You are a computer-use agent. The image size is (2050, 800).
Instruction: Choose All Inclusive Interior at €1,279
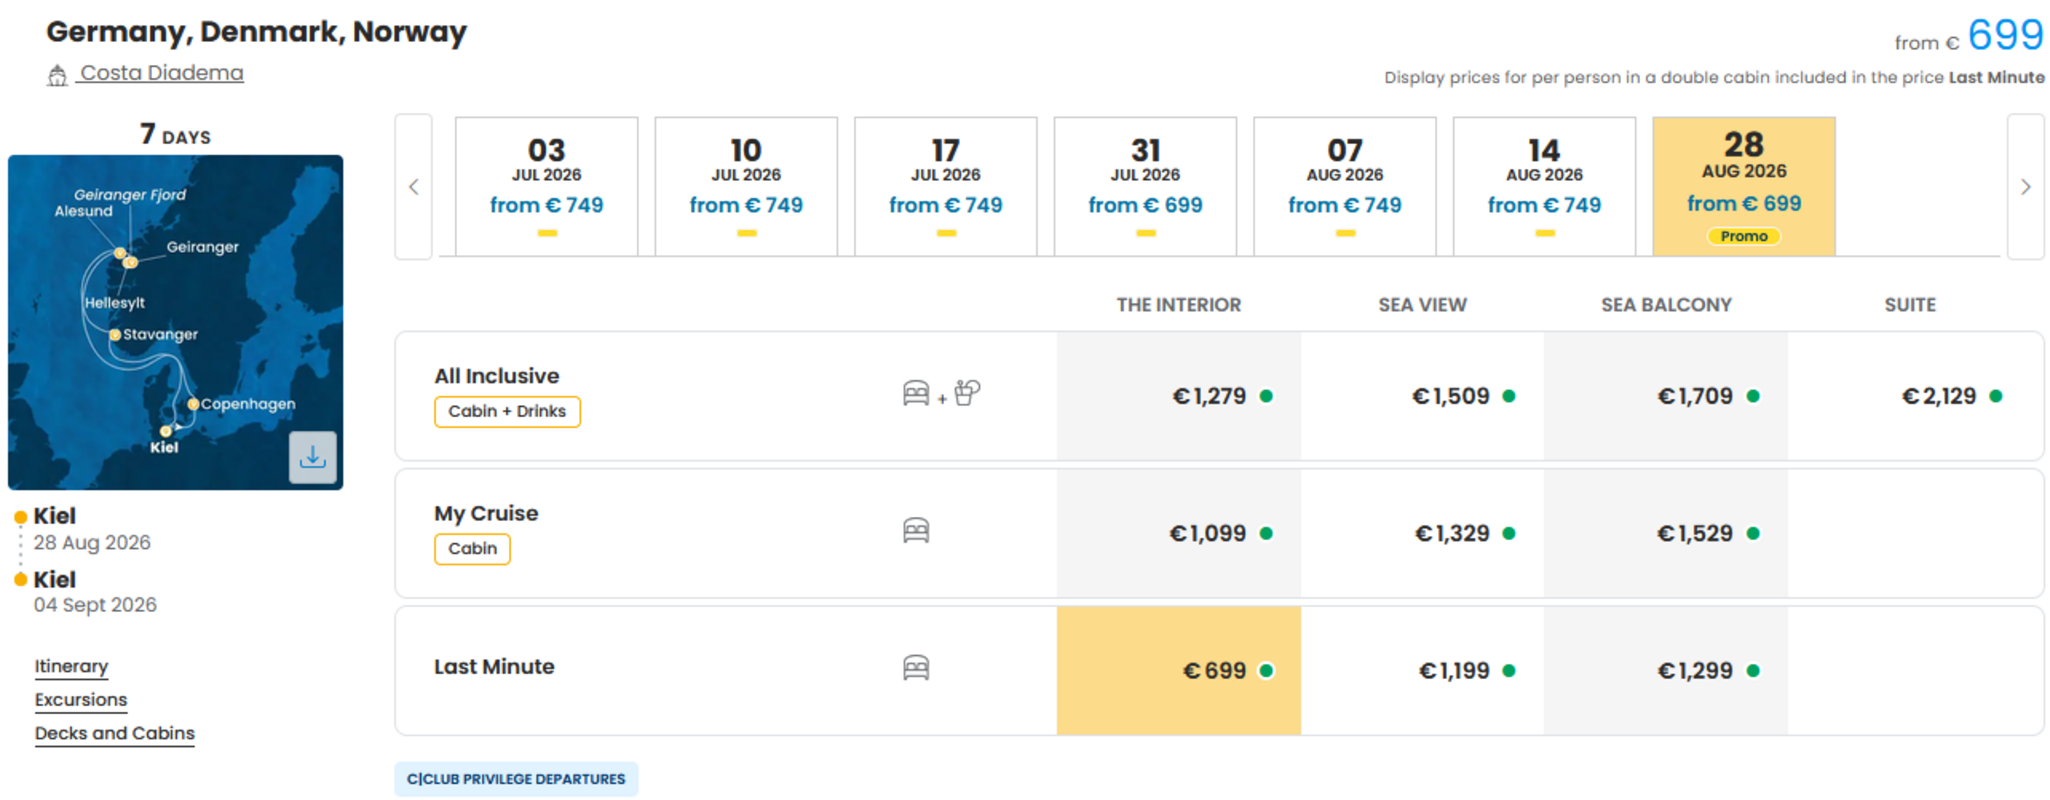(x=1179, y=396)
